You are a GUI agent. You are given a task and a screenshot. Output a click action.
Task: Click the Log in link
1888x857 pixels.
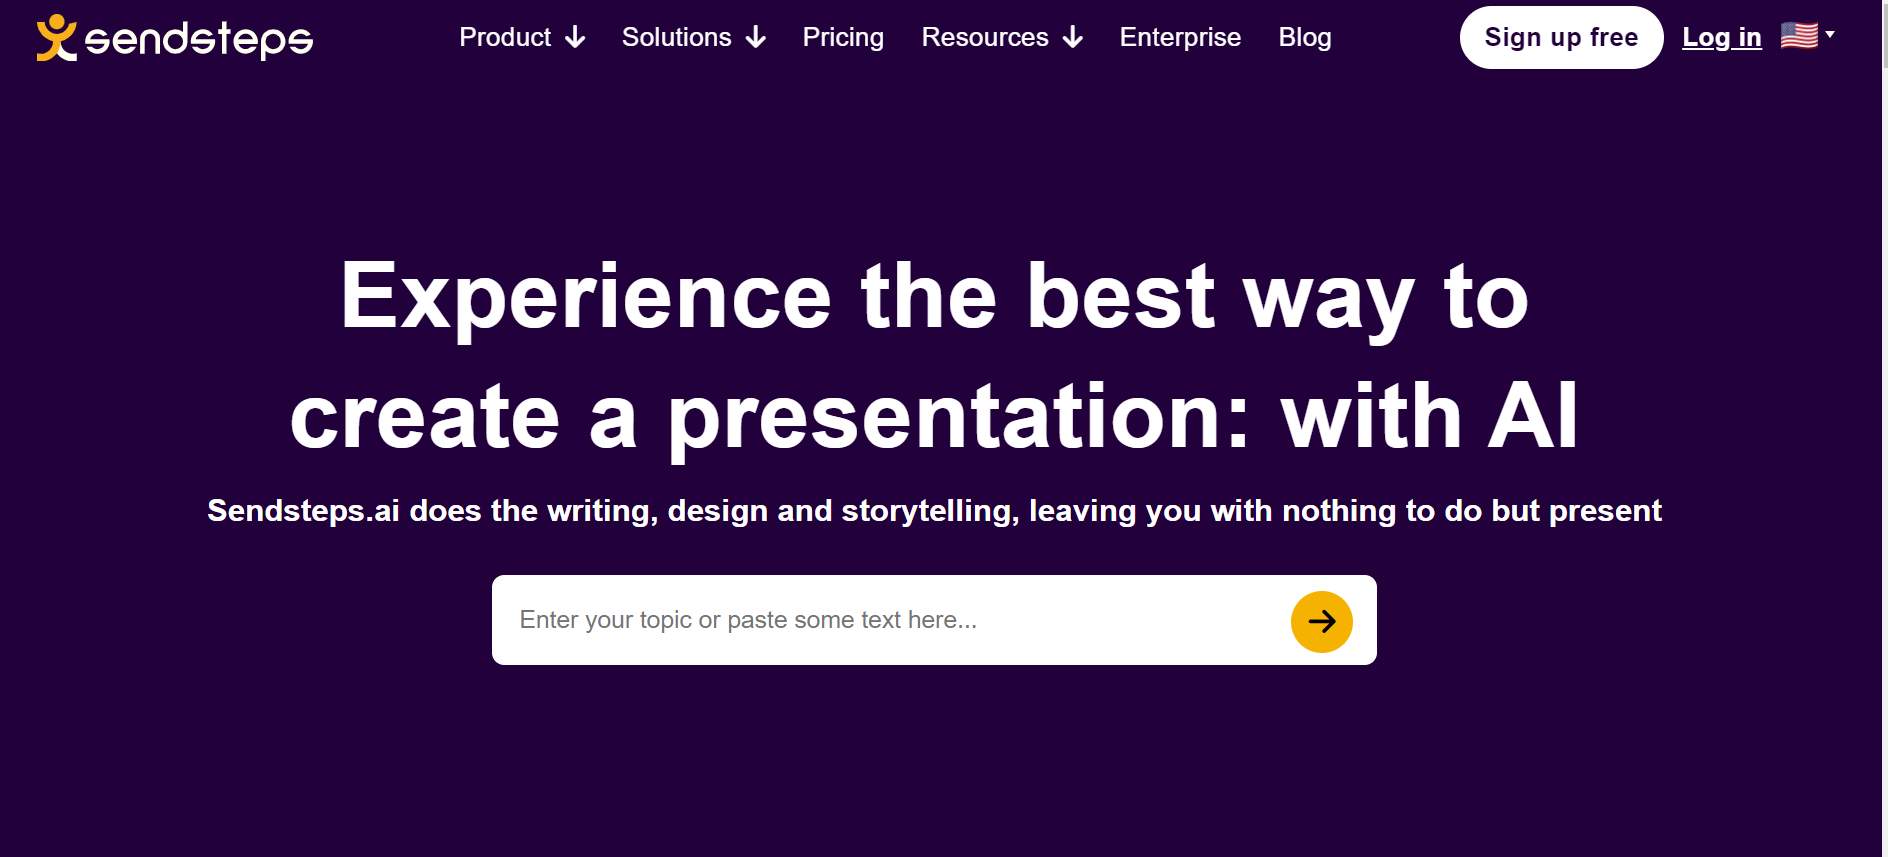tap(1721, 37)
